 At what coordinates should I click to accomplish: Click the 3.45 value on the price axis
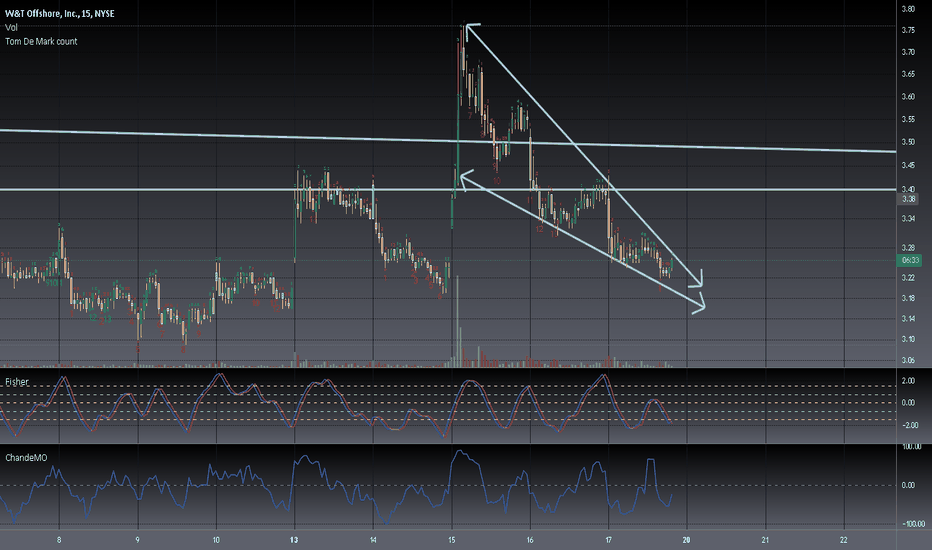[x=908, y=165]
